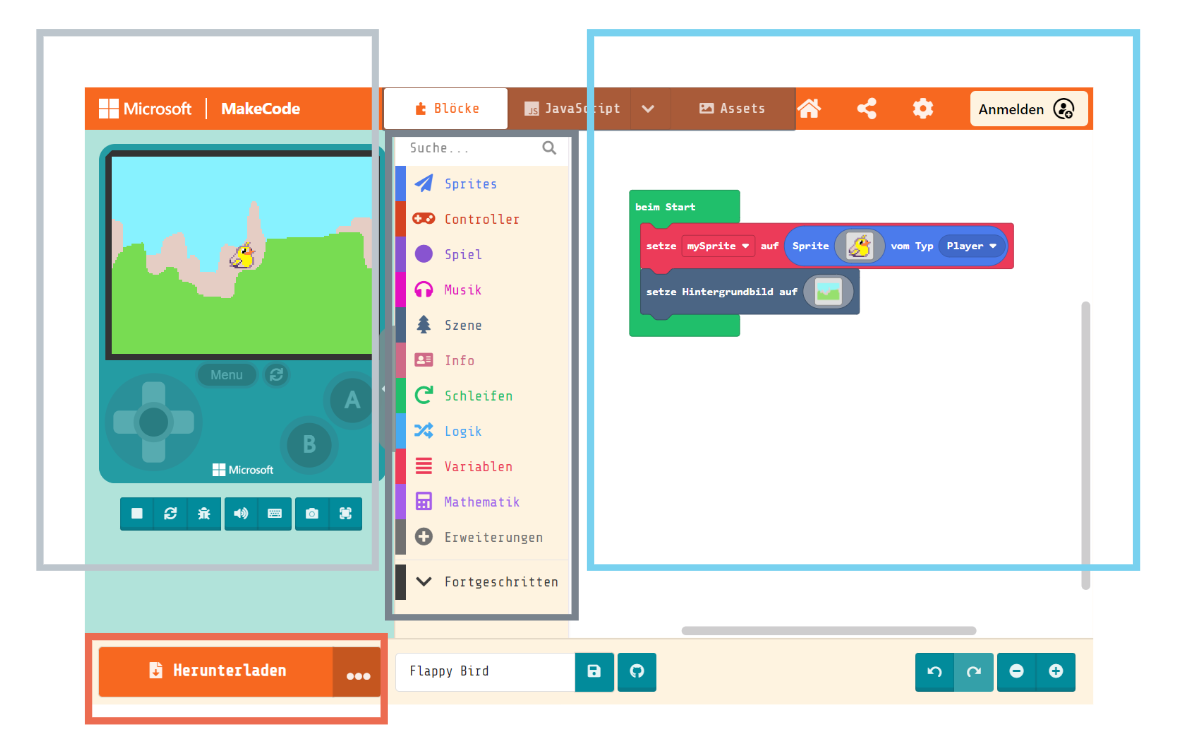
Task: Mute the simulator sound
Action: pos(241,513)
